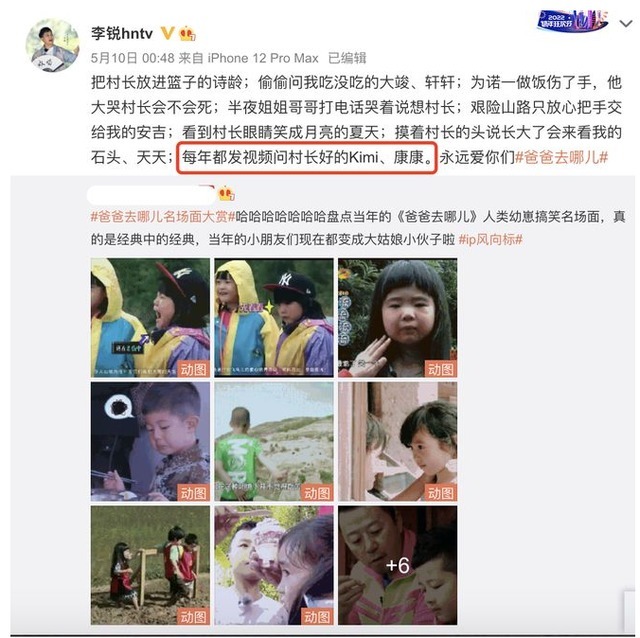Open GIF of child in green shirt
The width and height of the screenshot is (640, 638).
[274, 442]
